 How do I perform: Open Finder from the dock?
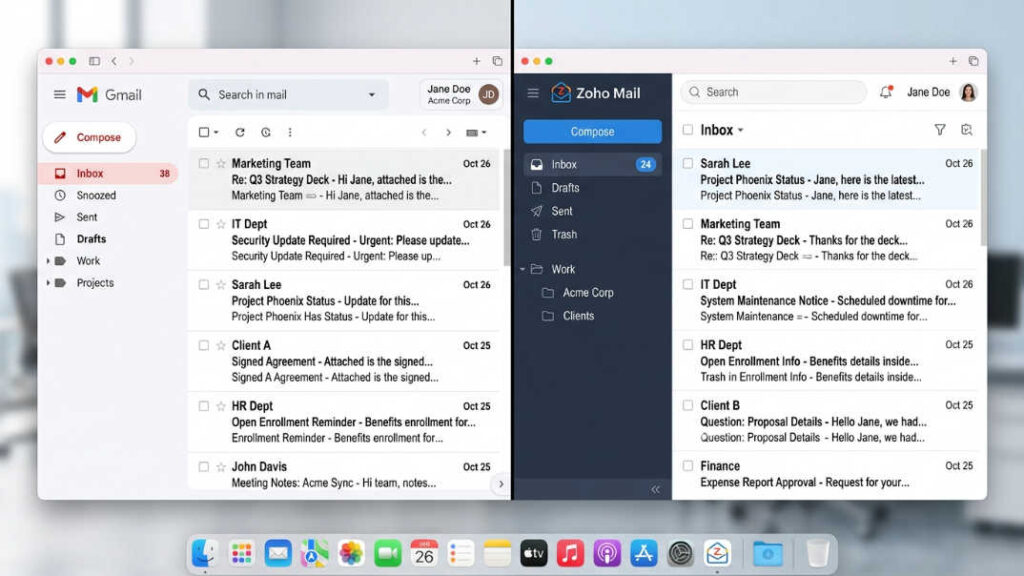pos(205,554)
